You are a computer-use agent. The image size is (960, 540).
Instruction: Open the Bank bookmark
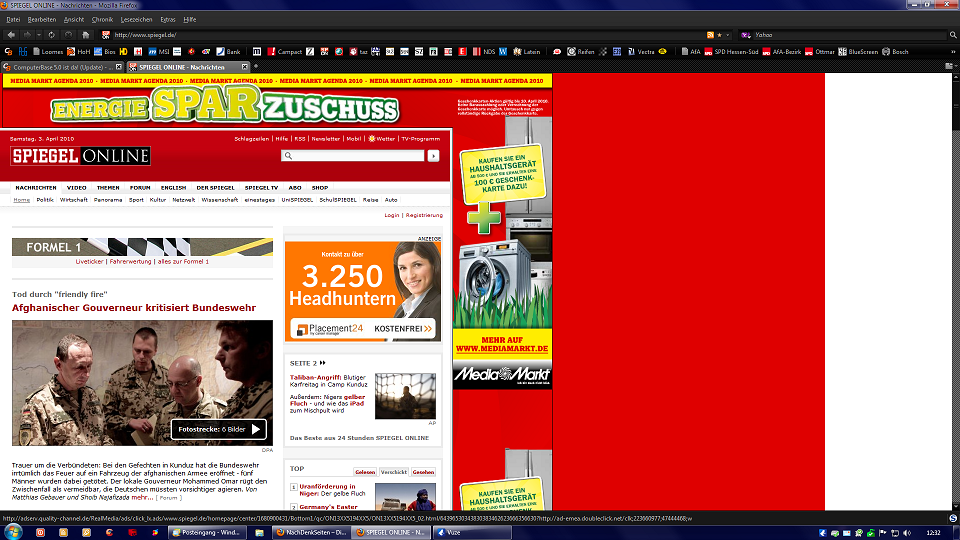click(x=228, y=52)
